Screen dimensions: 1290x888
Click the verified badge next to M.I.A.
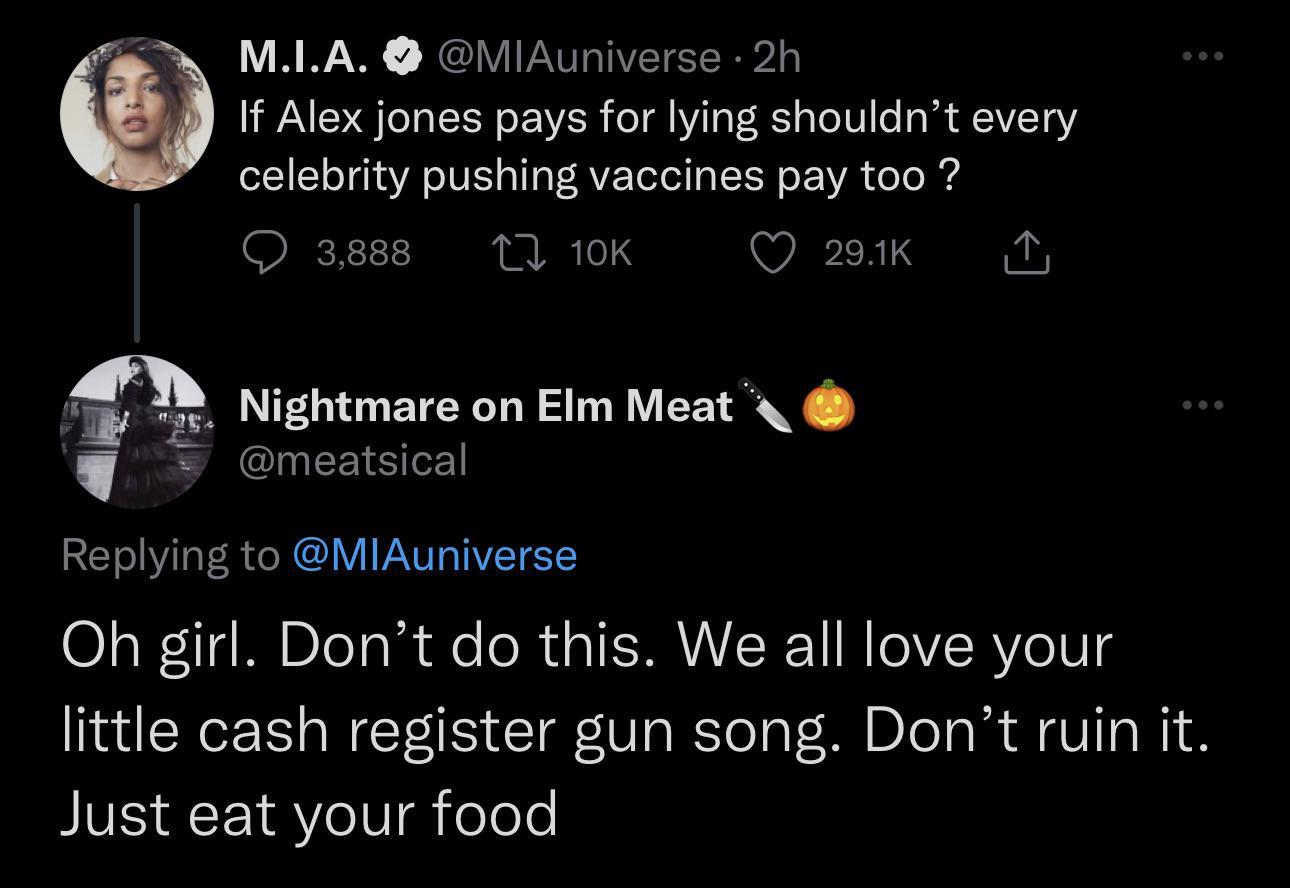tap(401, 56)
